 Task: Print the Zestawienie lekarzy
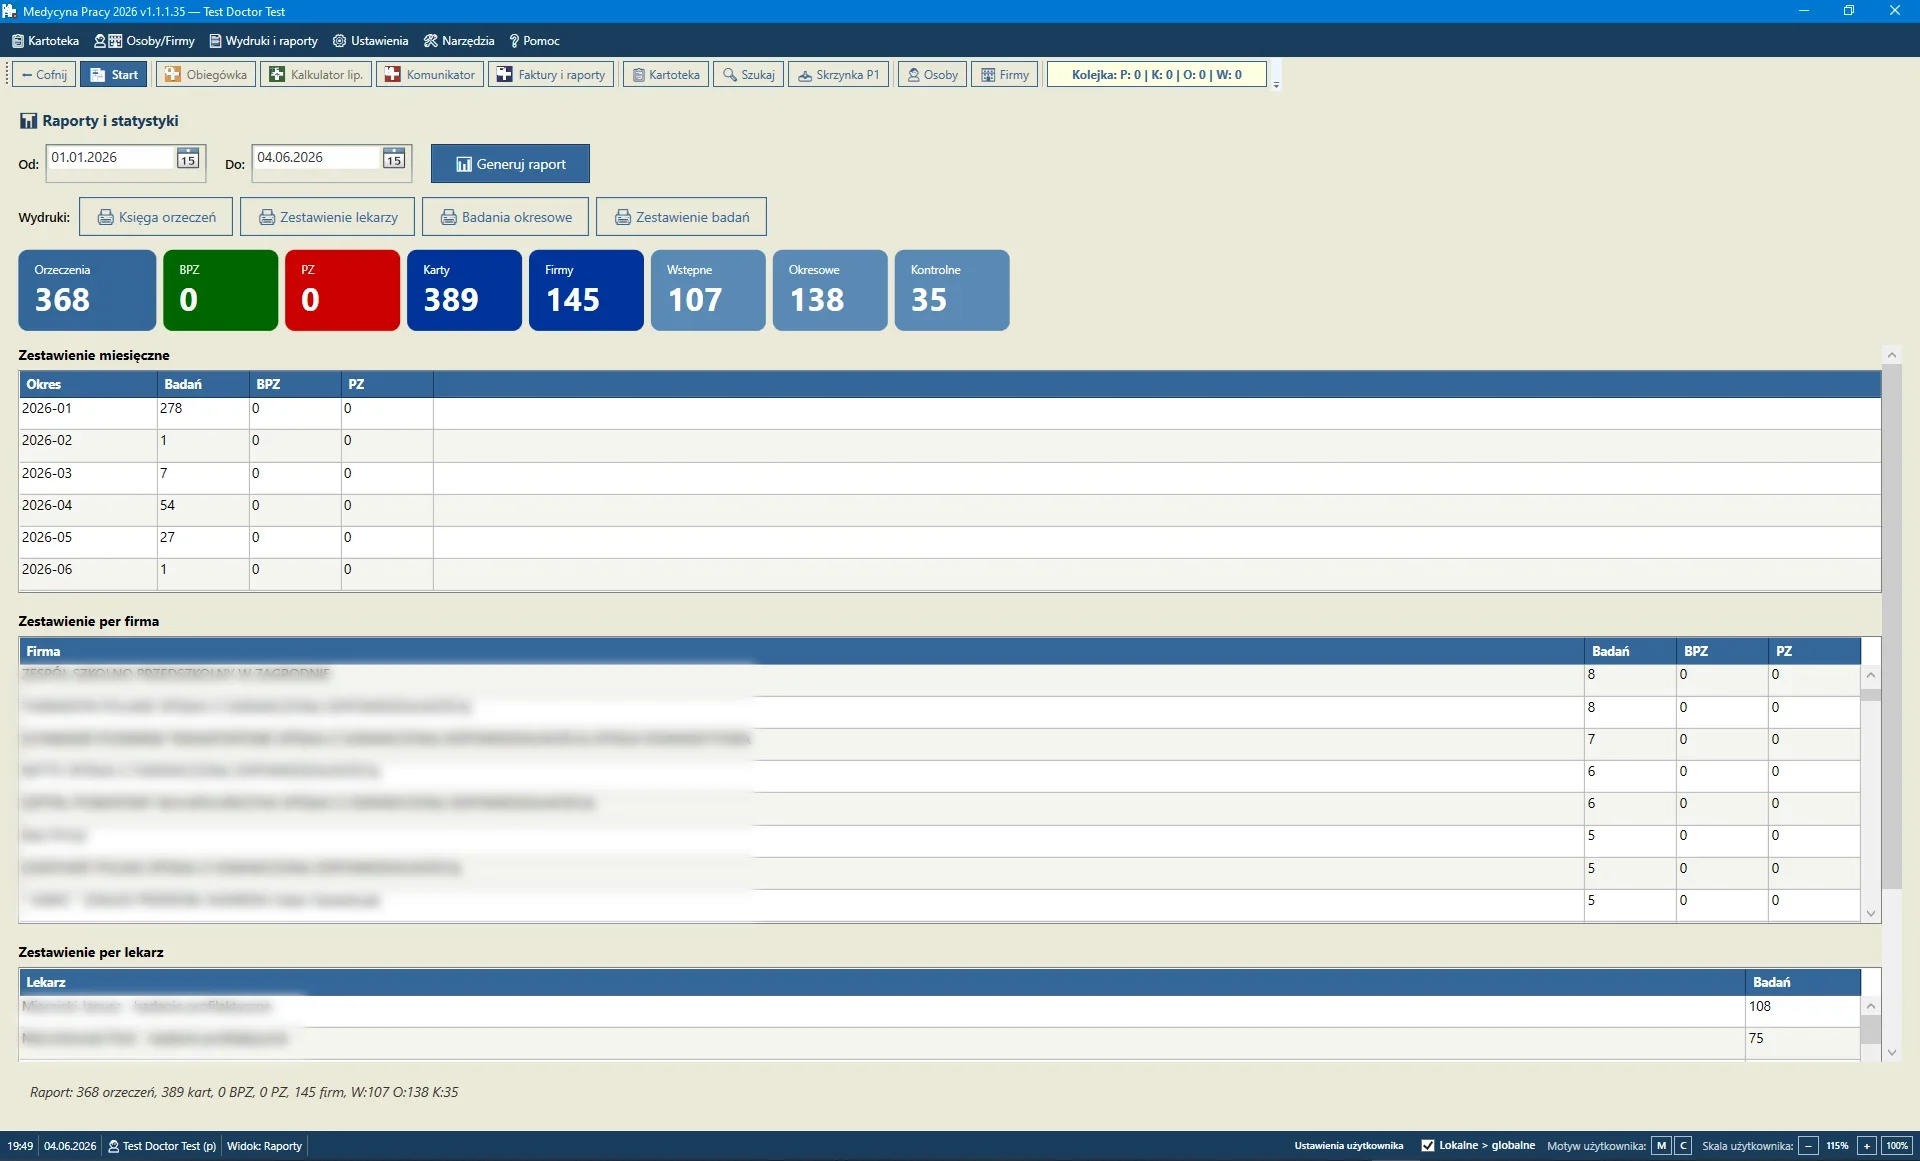328,217
